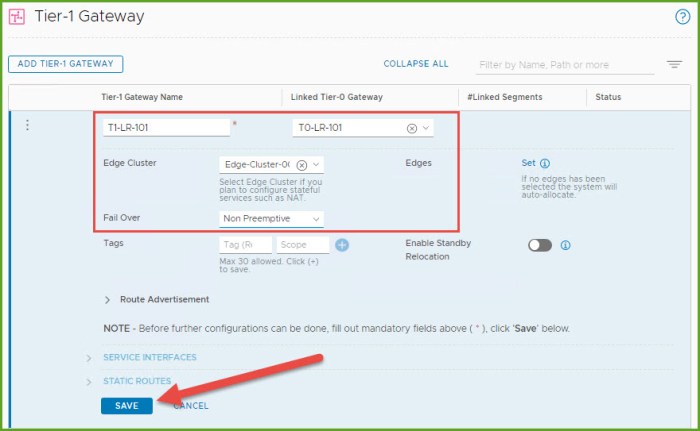This screenshot has width=700, height=431.
Task: Click the info icon beside Edges Set
Action: [x=545, y=163]
